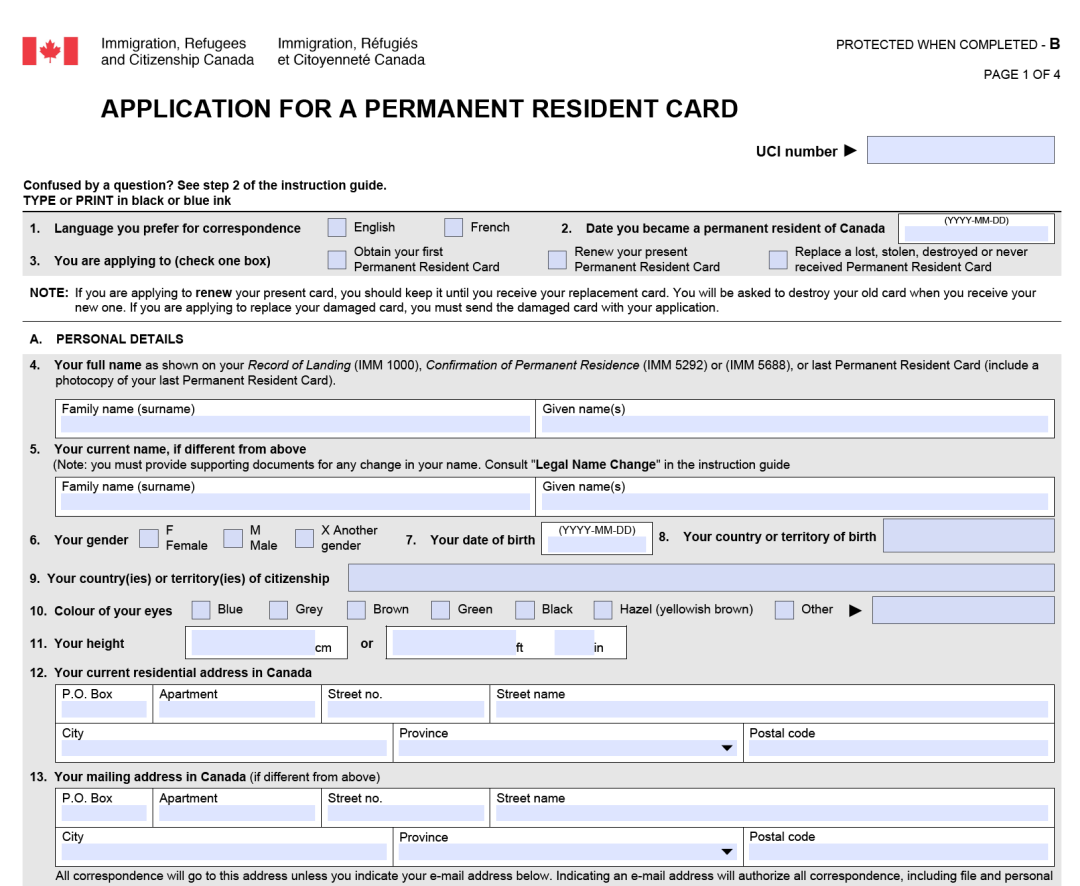Viewport: 1080px width, 886px height.
Task: Tick the X Another gender checkbox
Action: click(x=304, y=539)
